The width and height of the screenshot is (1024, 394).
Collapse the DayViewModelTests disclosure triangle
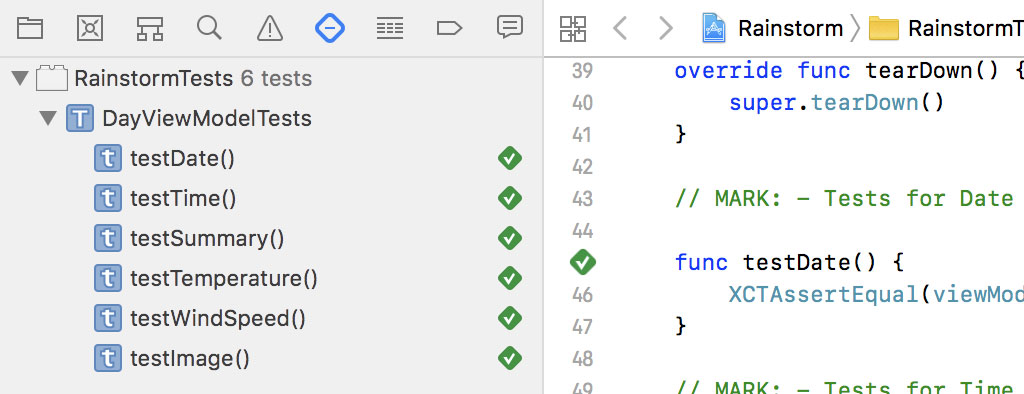pyautogui.click(x=48, y=118)
